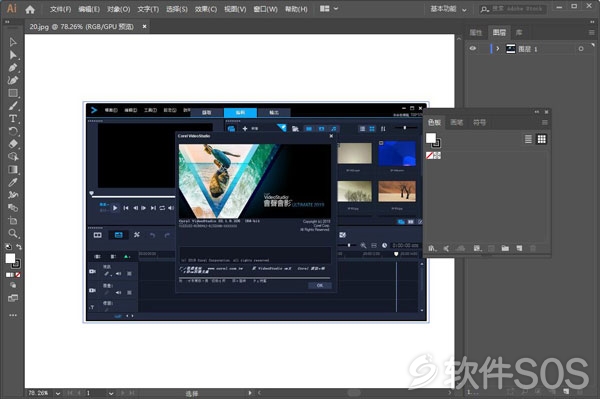Open swatch libraries menu icon

click(x=432, y=248)
